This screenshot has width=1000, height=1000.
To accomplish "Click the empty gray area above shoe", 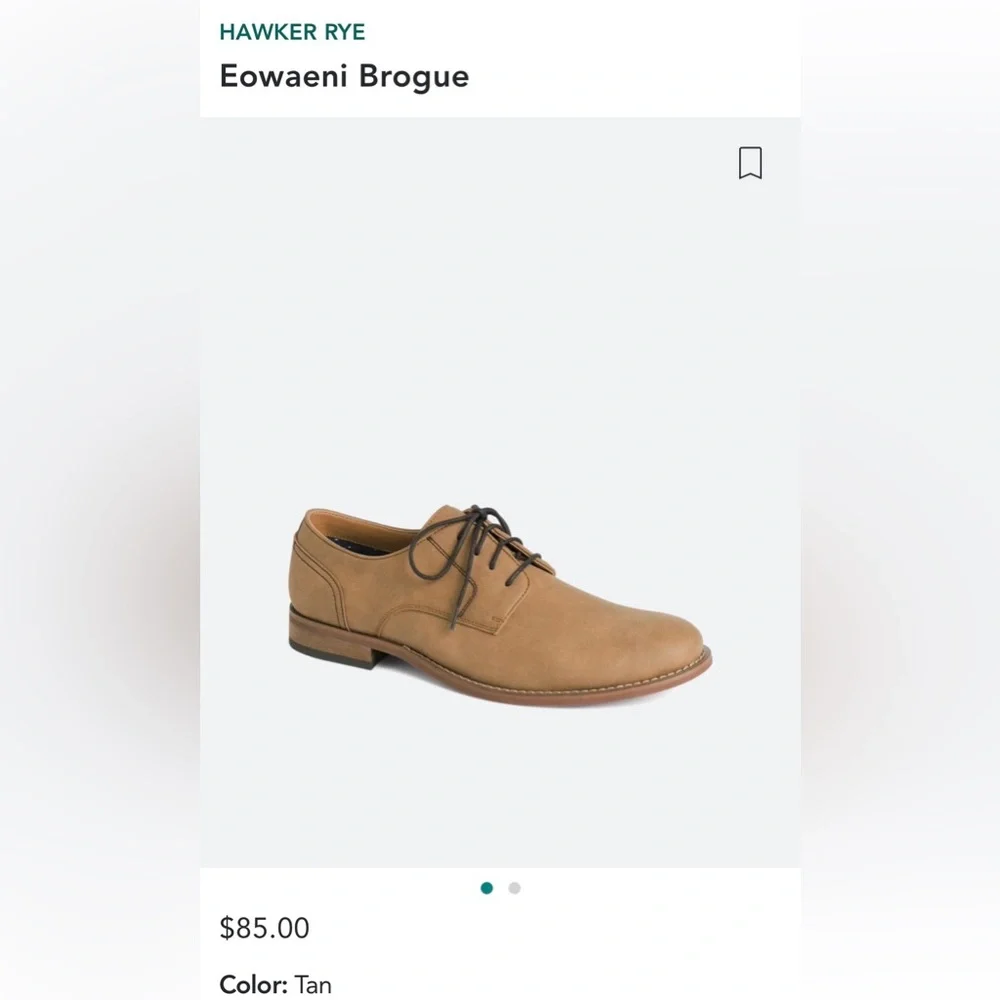I will pos(500,300).
